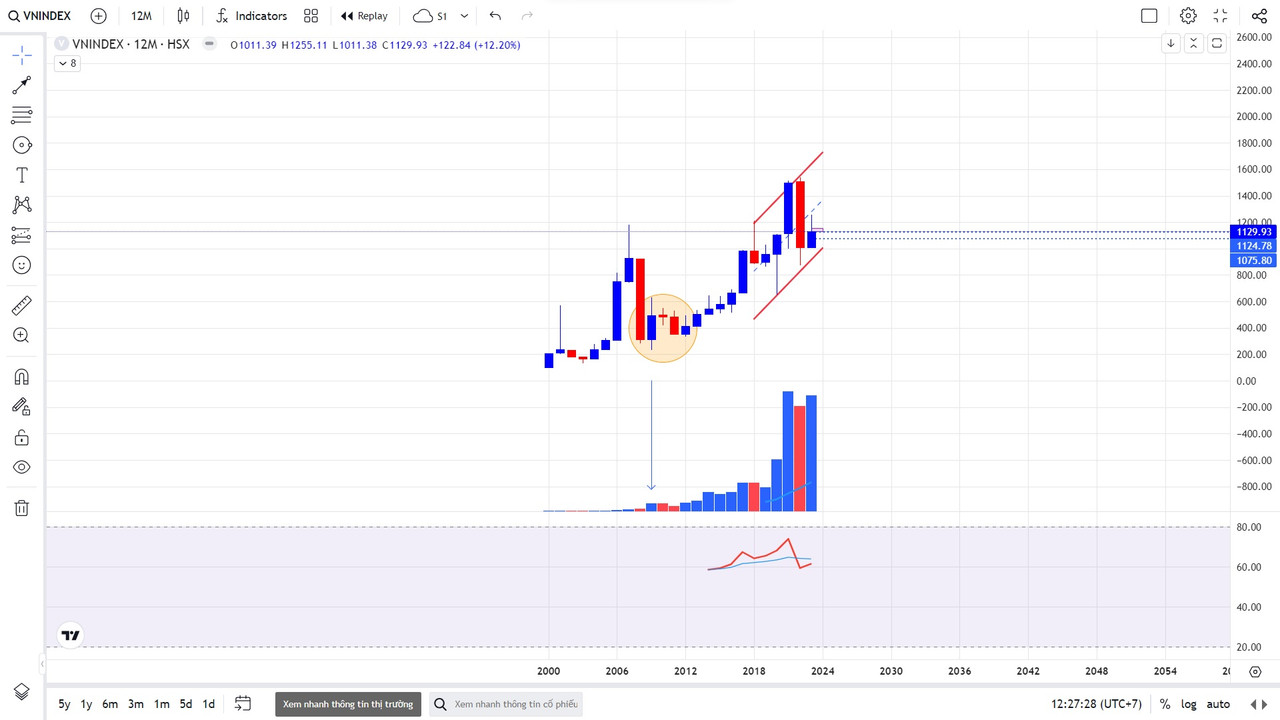Toggle symbol visibility next to HSX

(209, 44)
